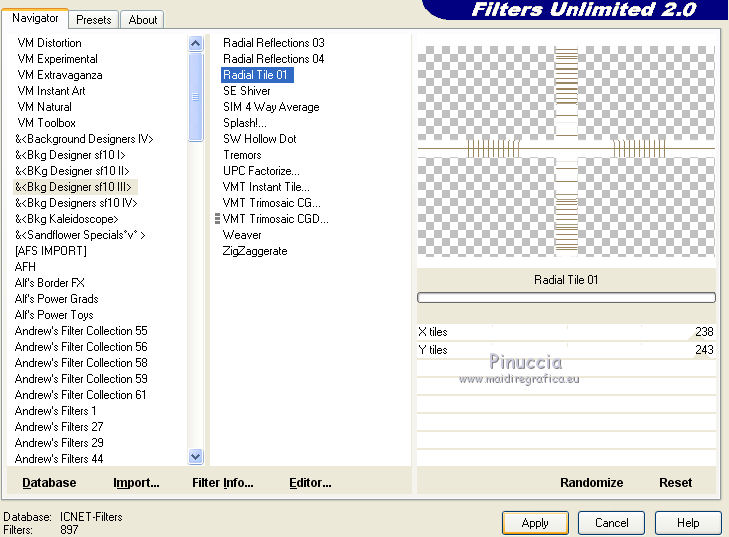Choose SW Hollow Dot filter
This screenshot has height=537, width=729.
pyautogui.click(x=259, y=139)
